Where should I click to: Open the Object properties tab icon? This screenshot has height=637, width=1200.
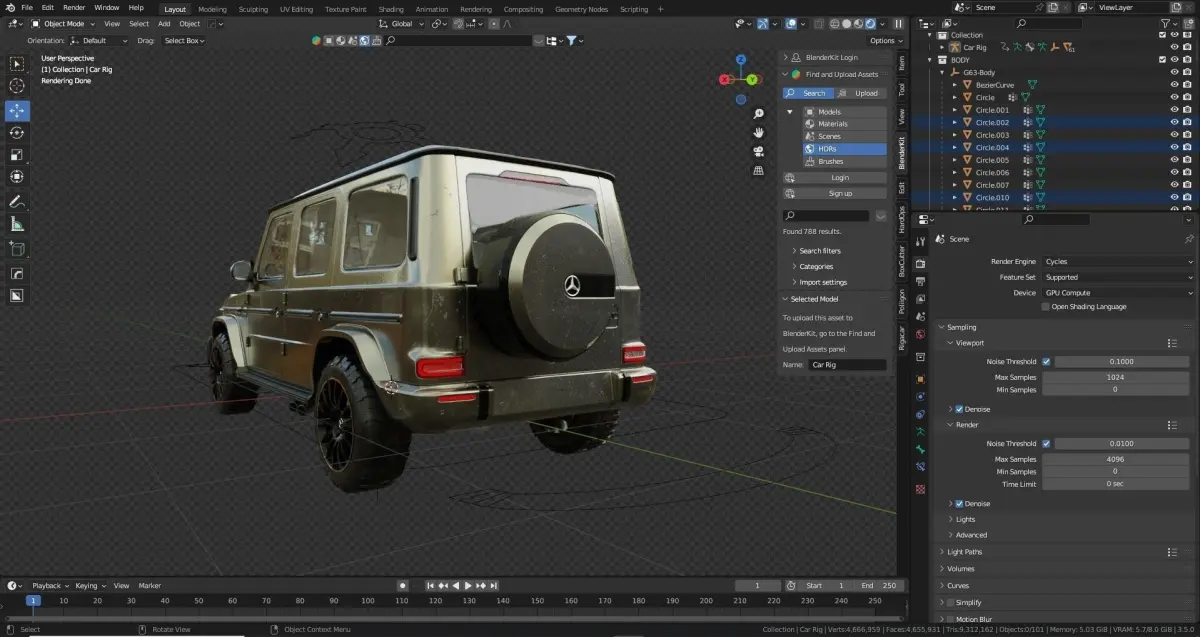(921, 379)
